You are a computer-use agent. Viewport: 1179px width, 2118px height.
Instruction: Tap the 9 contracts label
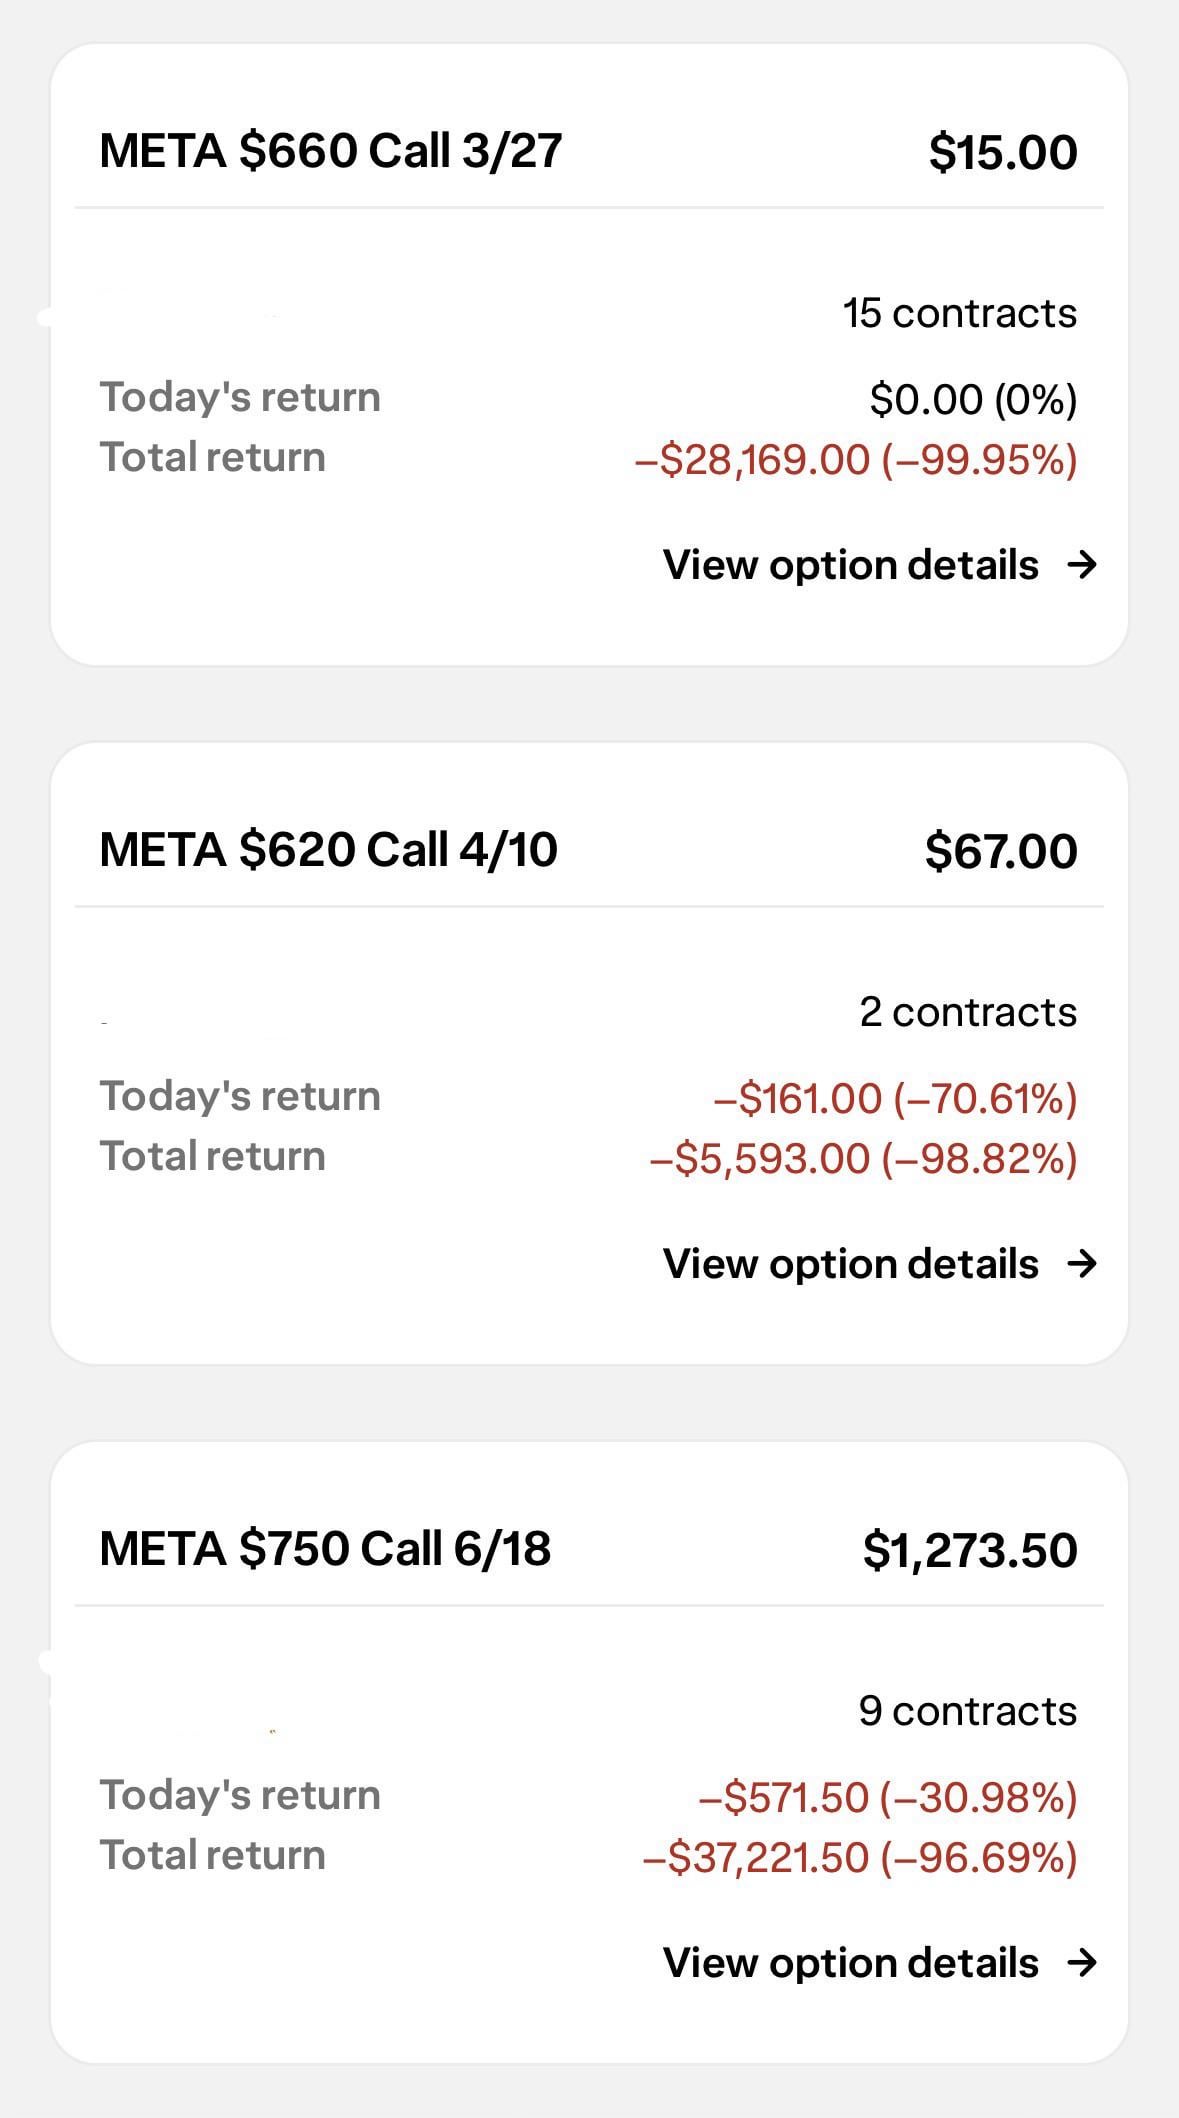pos(968,1711)
